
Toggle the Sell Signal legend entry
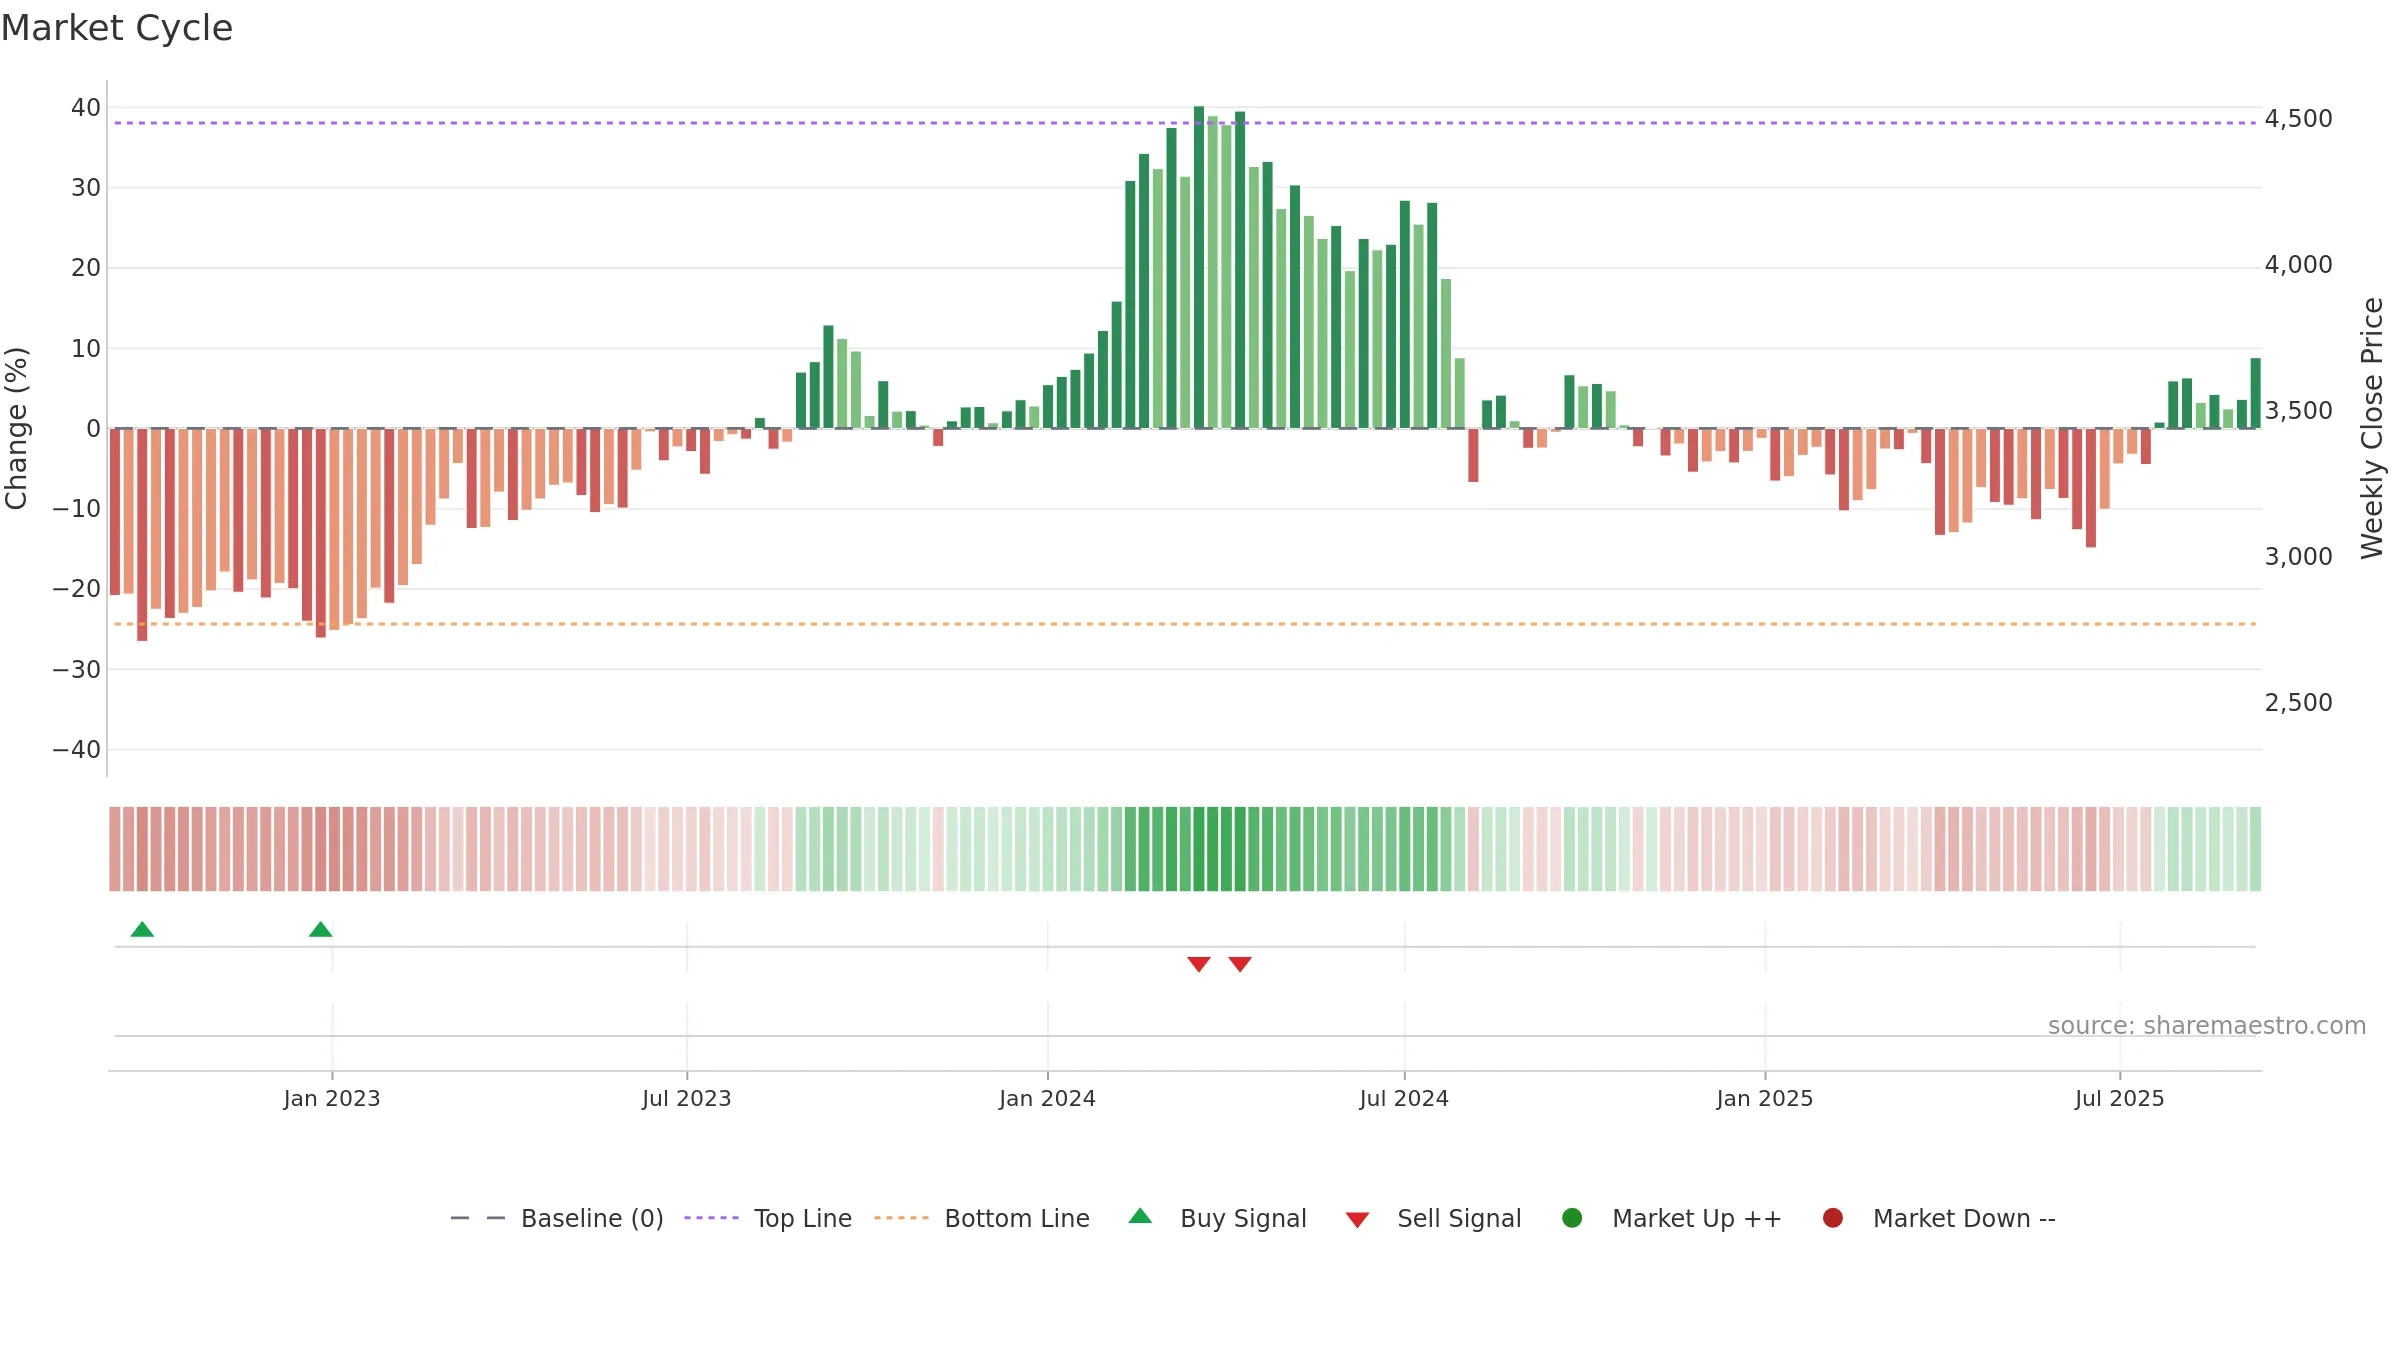click(1433, 1218)
